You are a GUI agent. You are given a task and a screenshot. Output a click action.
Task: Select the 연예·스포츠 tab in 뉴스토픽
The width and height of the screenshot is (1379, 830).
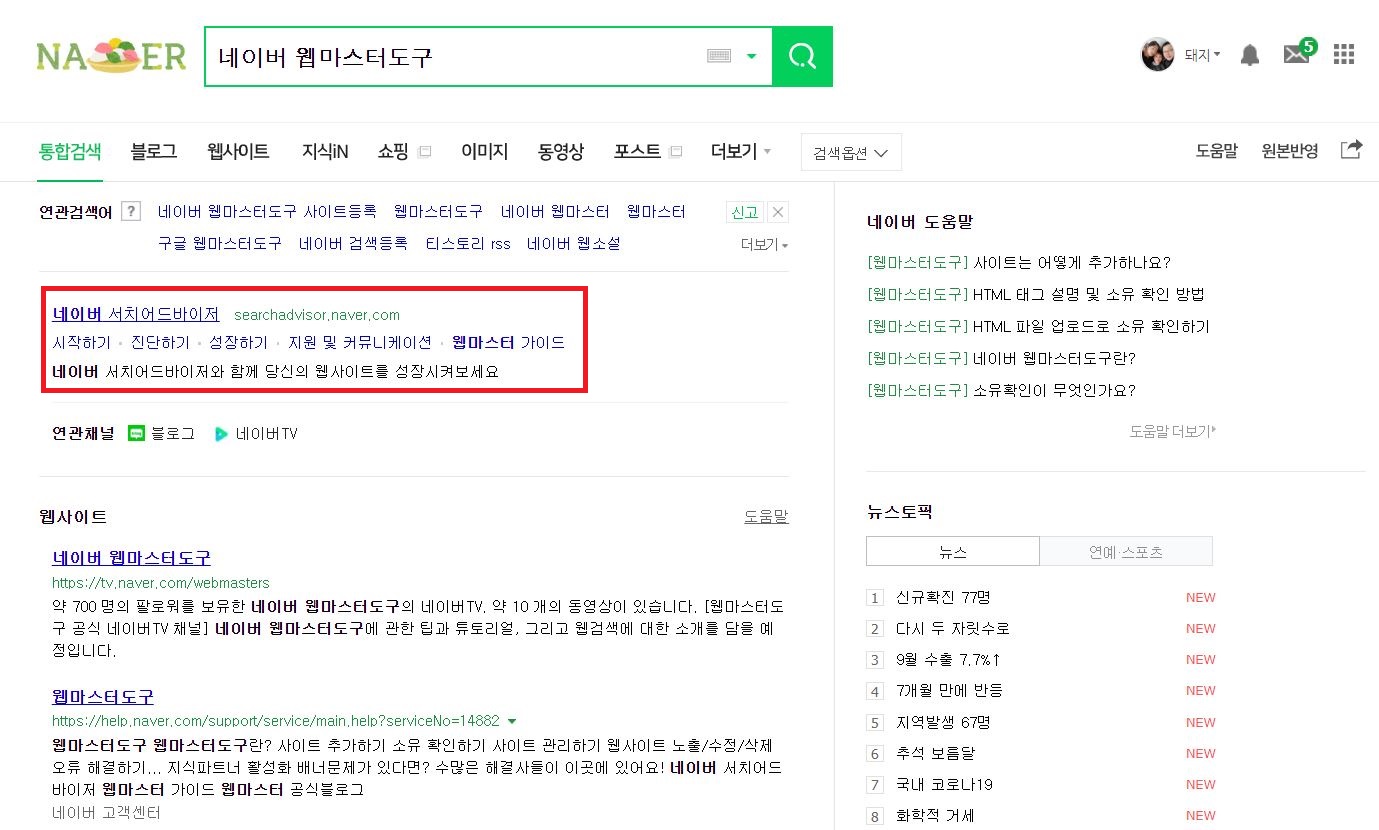click(x=1126, y=551)
